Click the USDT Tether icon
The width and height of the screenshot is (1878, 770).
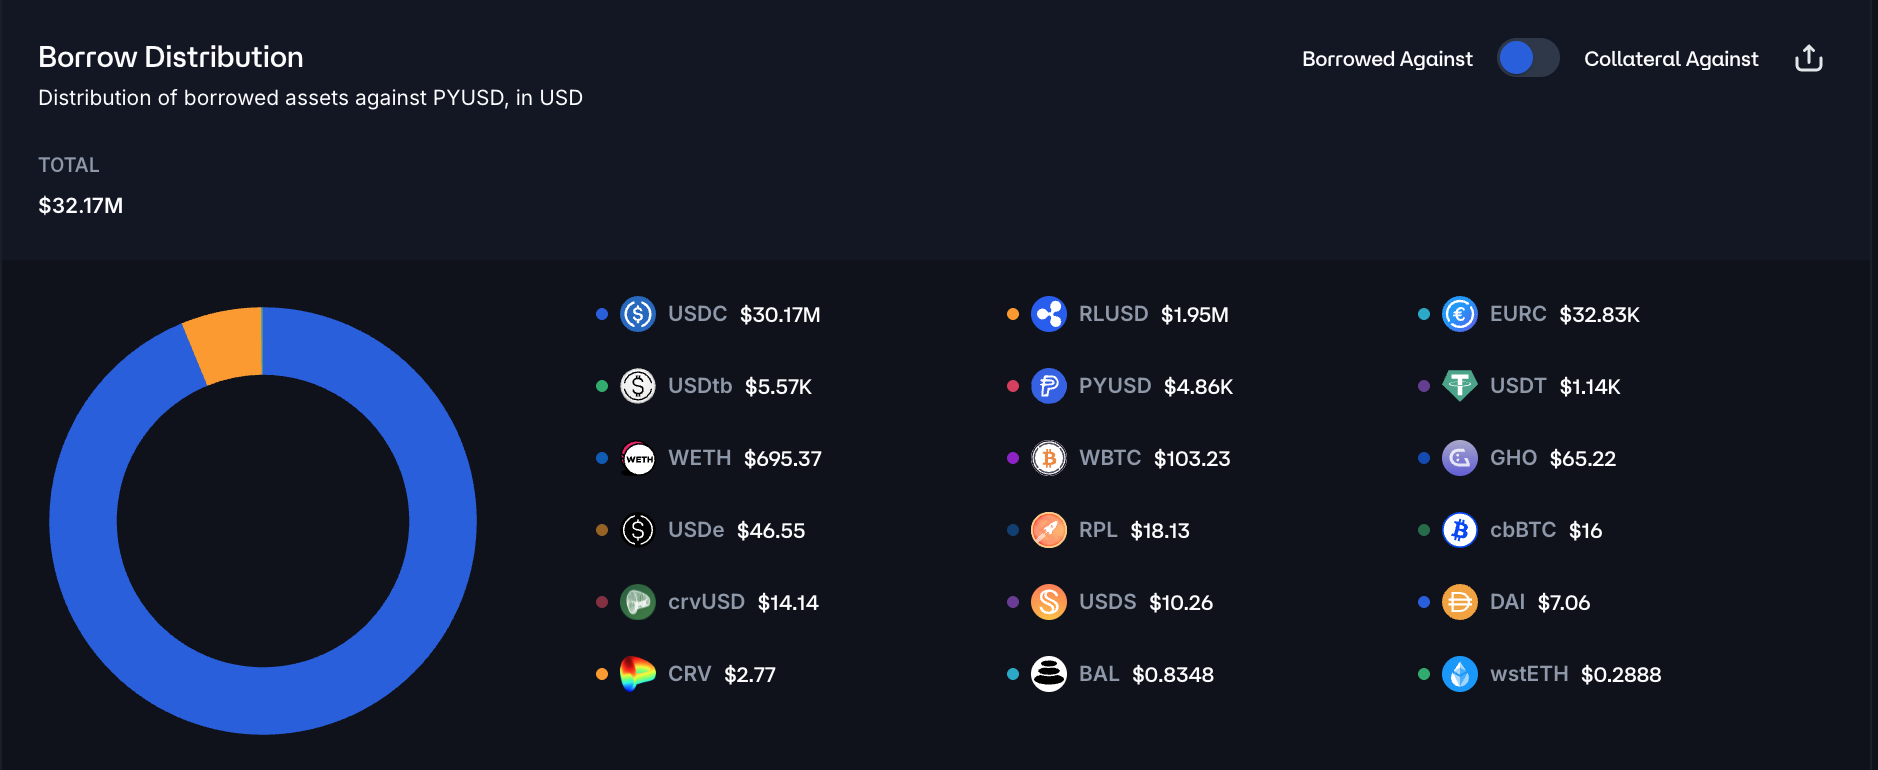(x=1459, y=386)
